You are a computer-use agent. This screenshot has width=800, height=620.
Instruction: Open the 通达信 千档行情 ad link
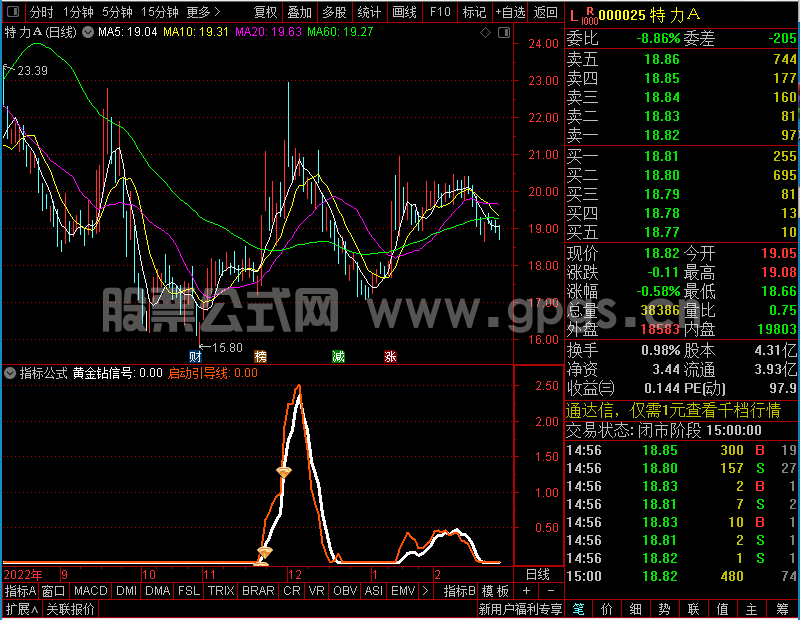673,410
